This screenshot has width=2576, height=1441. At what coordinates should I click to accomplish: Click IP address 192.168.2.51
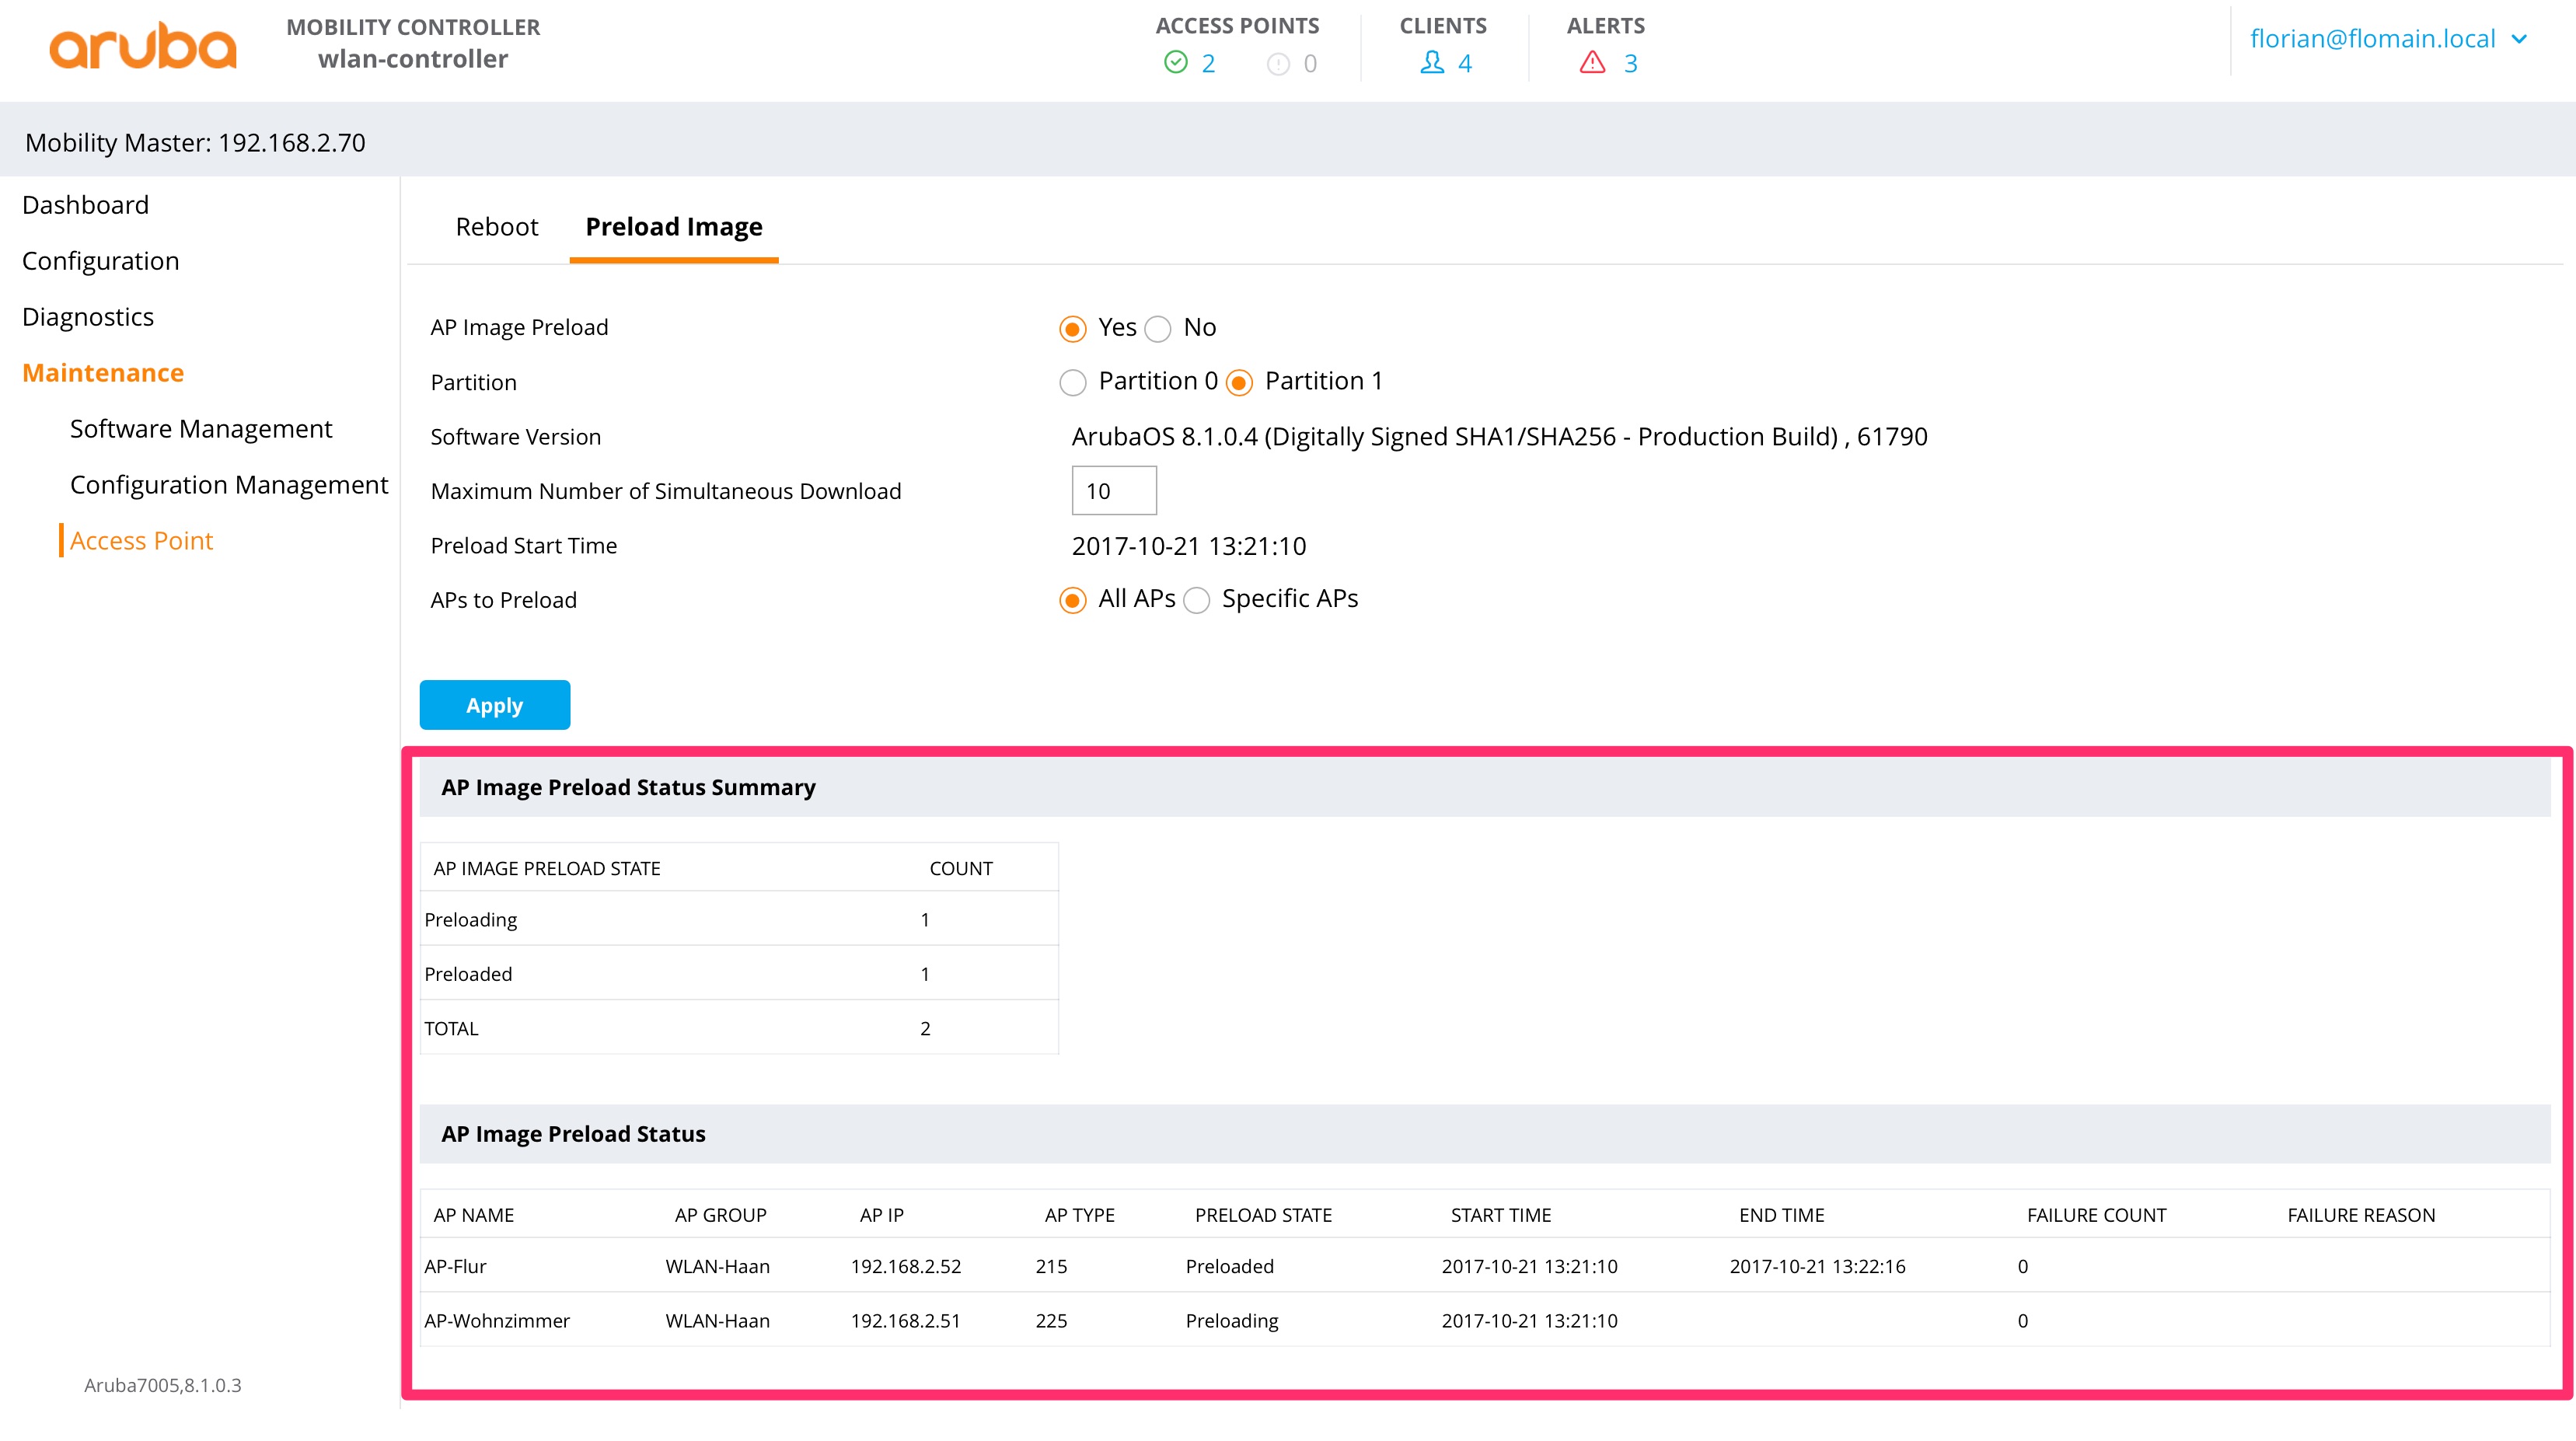906,1320
